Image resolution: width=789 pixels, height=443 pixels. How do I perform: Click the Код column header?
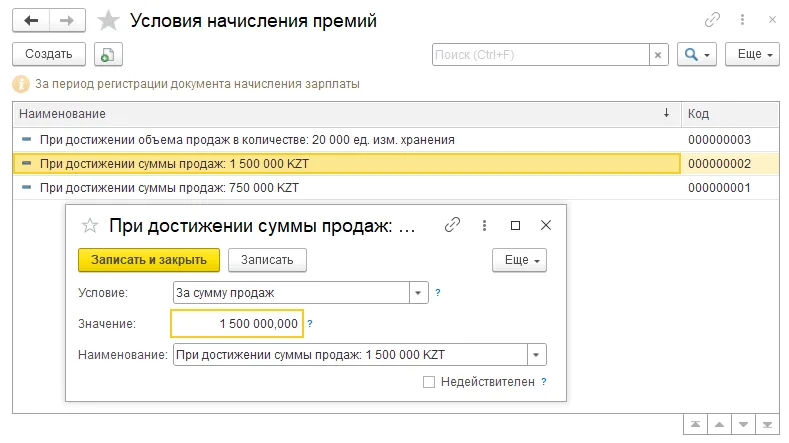(730, 114)
